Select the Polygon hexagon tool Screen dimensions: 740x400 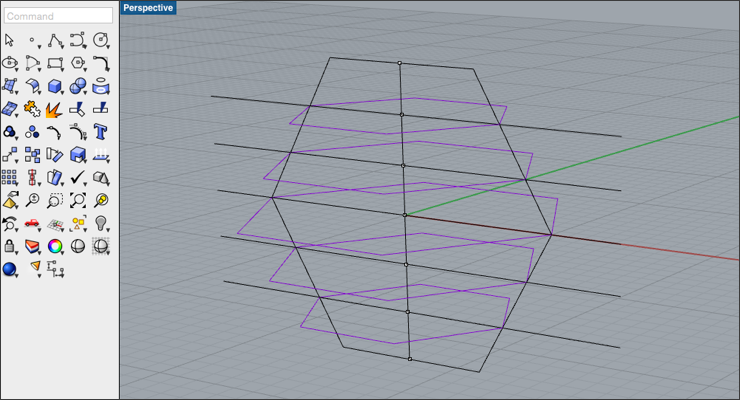[78, 63]
